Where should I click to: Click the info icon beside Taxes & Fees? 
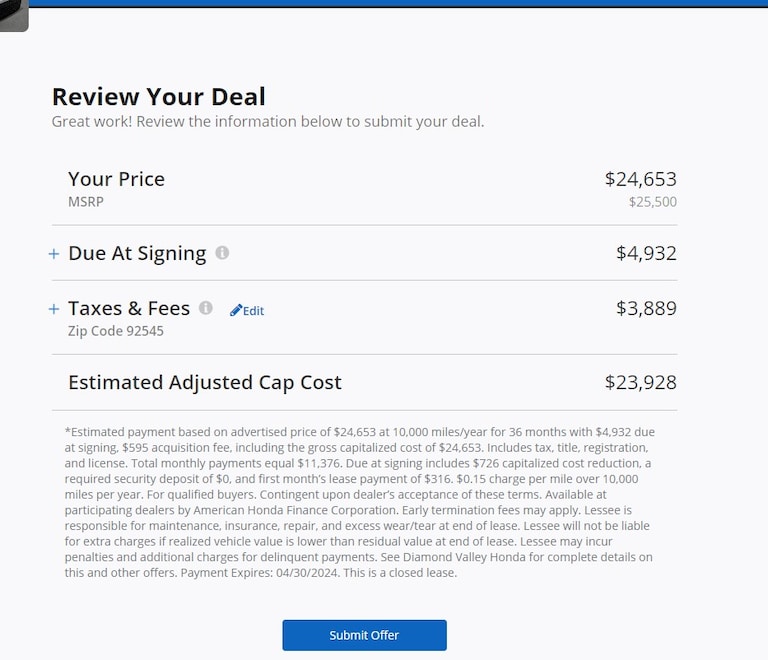pos(206,308)
